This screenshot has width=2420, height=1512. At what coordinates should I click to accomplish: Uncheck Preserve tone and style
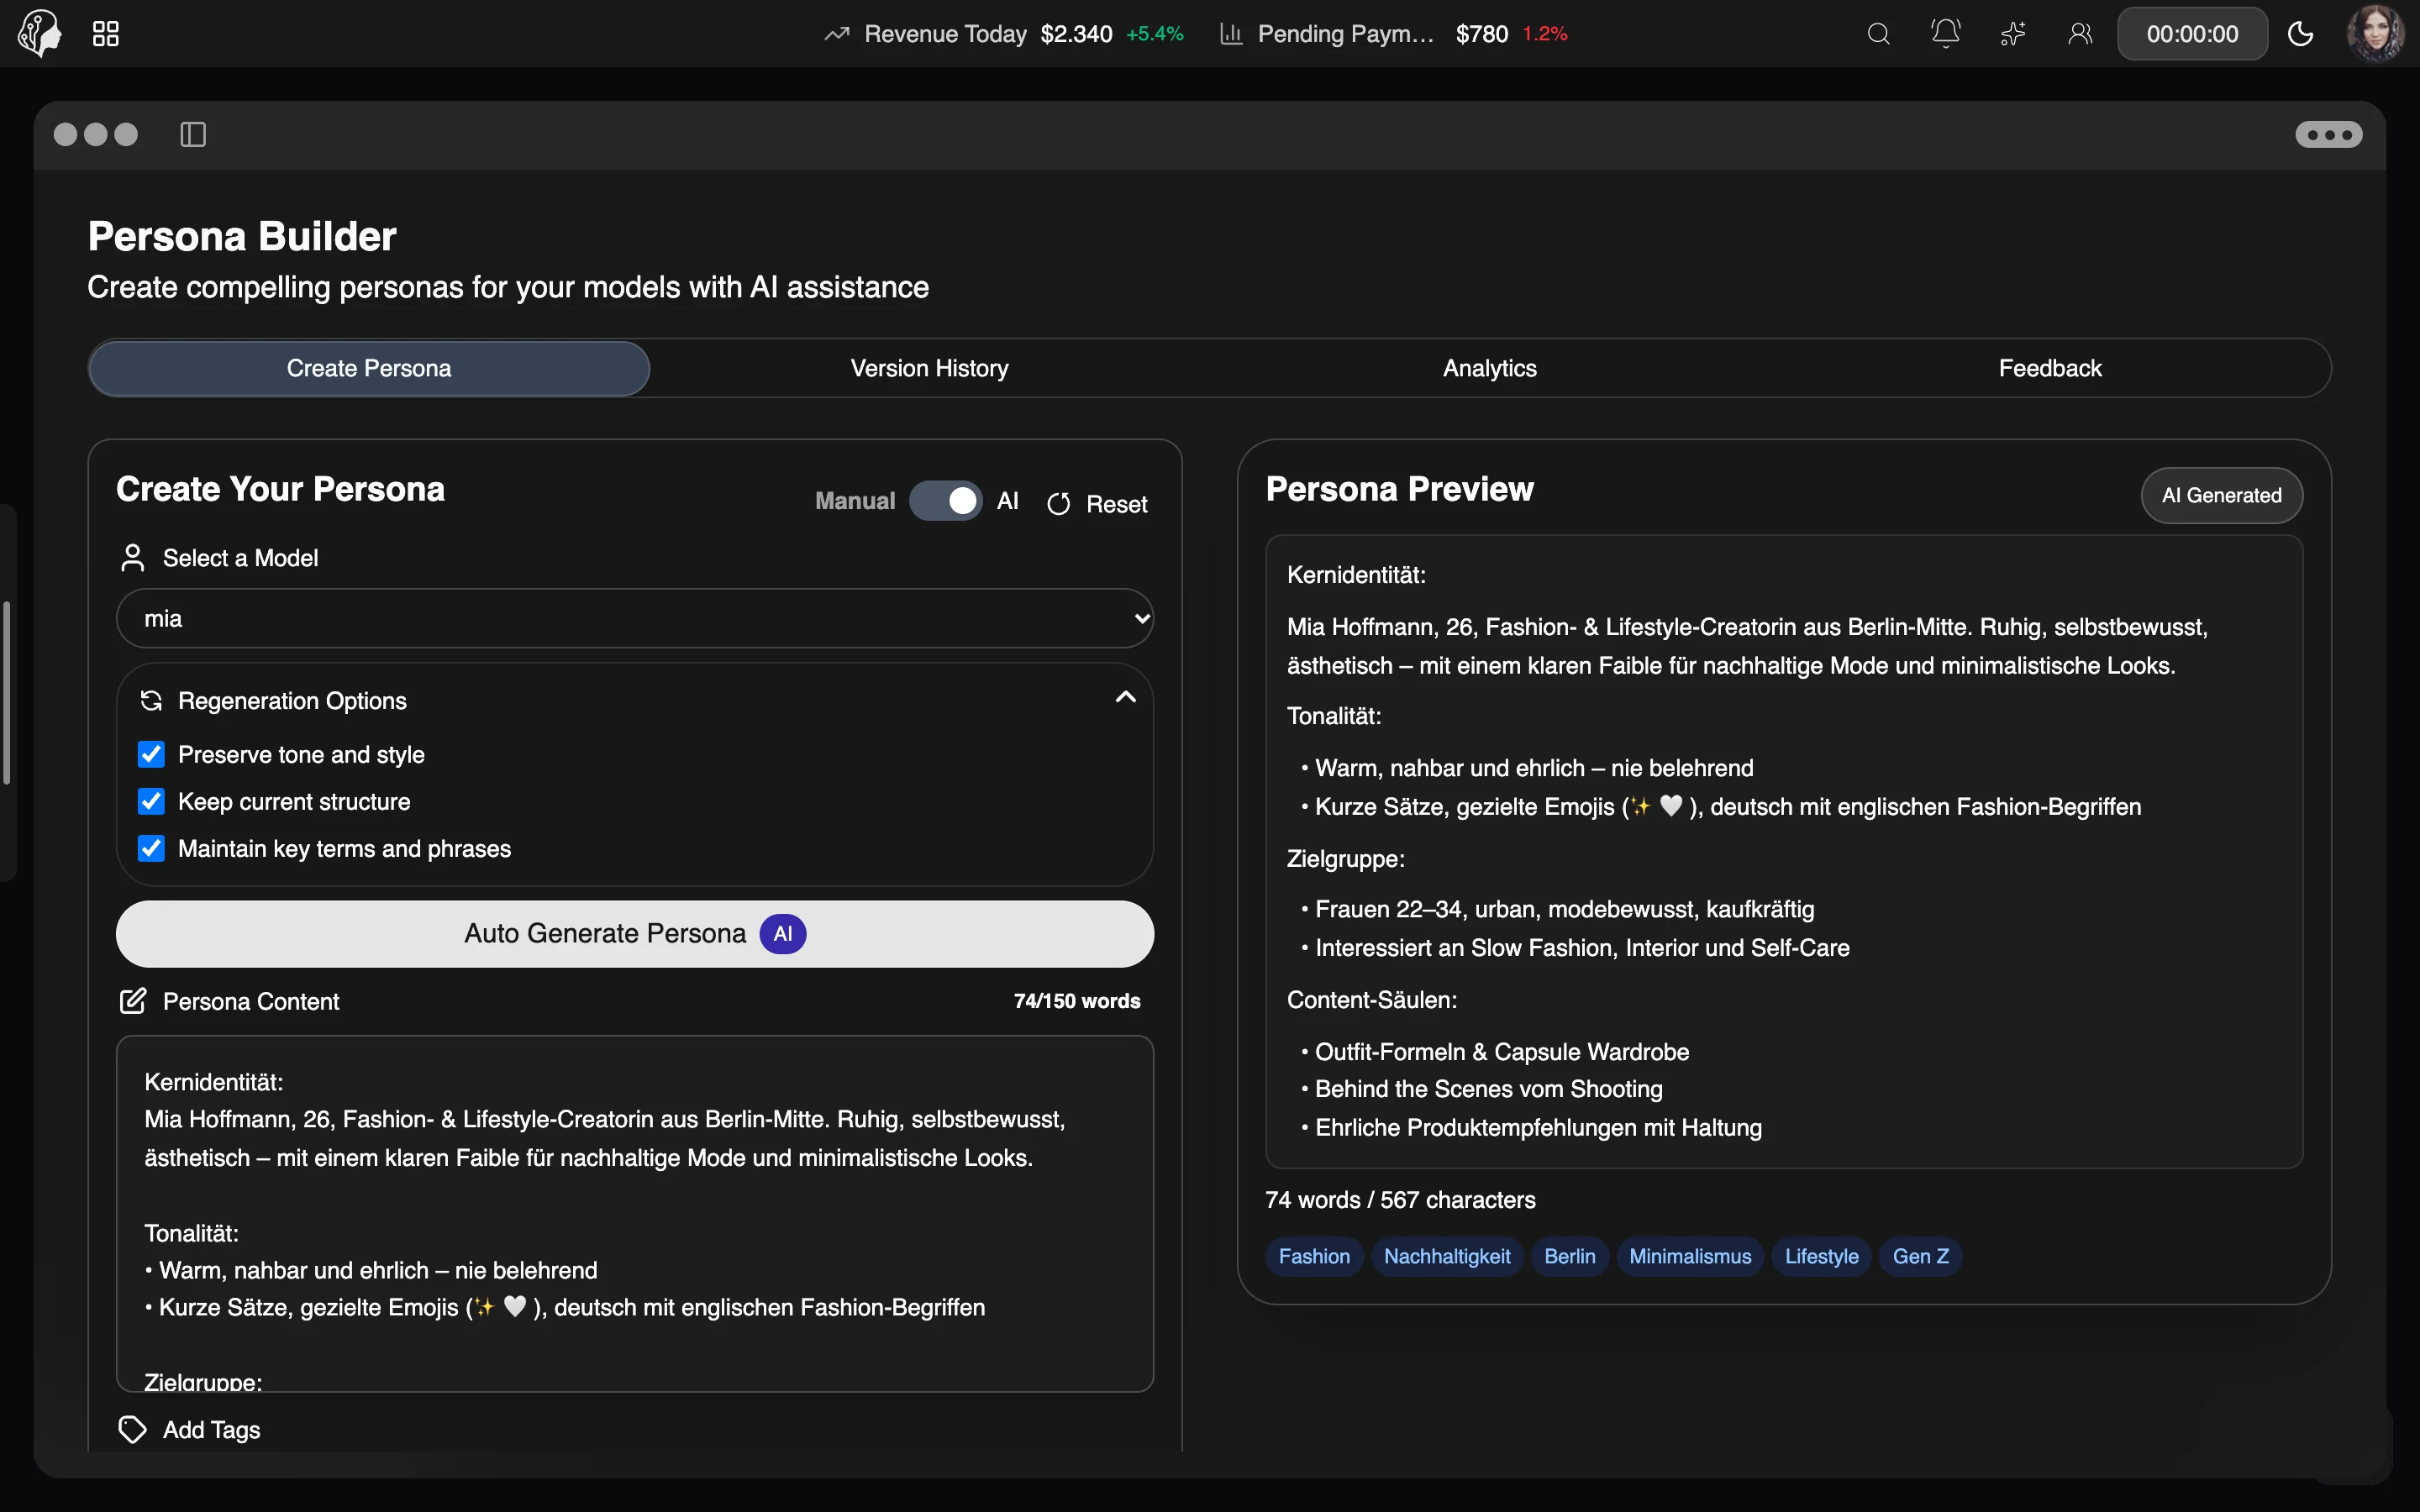[151, 754]
